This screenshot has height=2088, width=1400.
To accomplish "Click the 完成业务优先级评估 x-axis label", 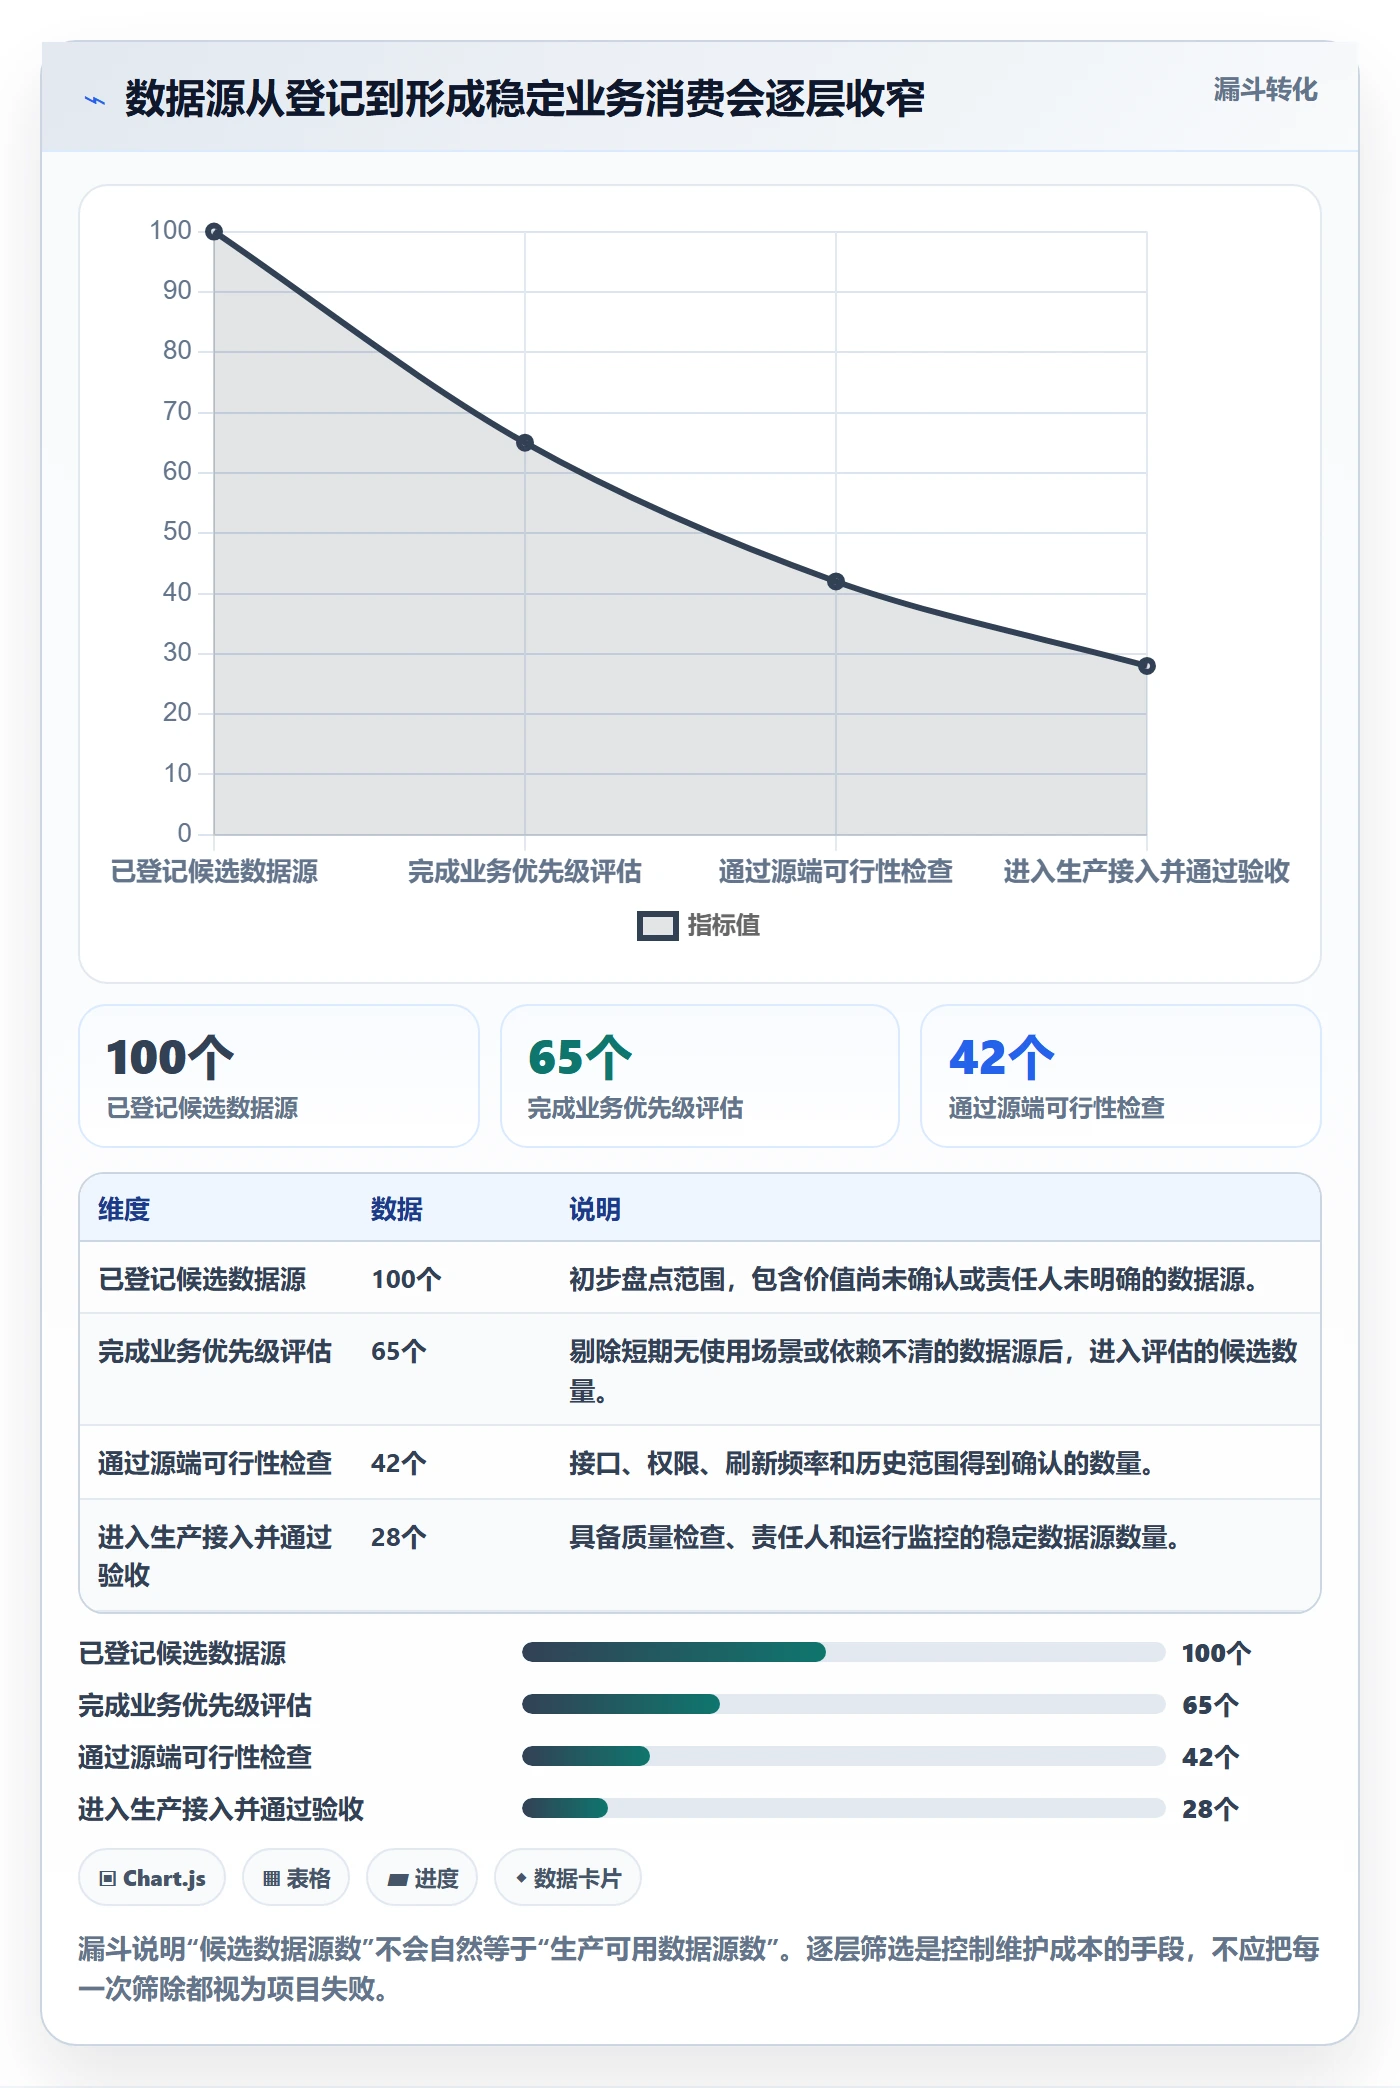I will coord(525,871).
